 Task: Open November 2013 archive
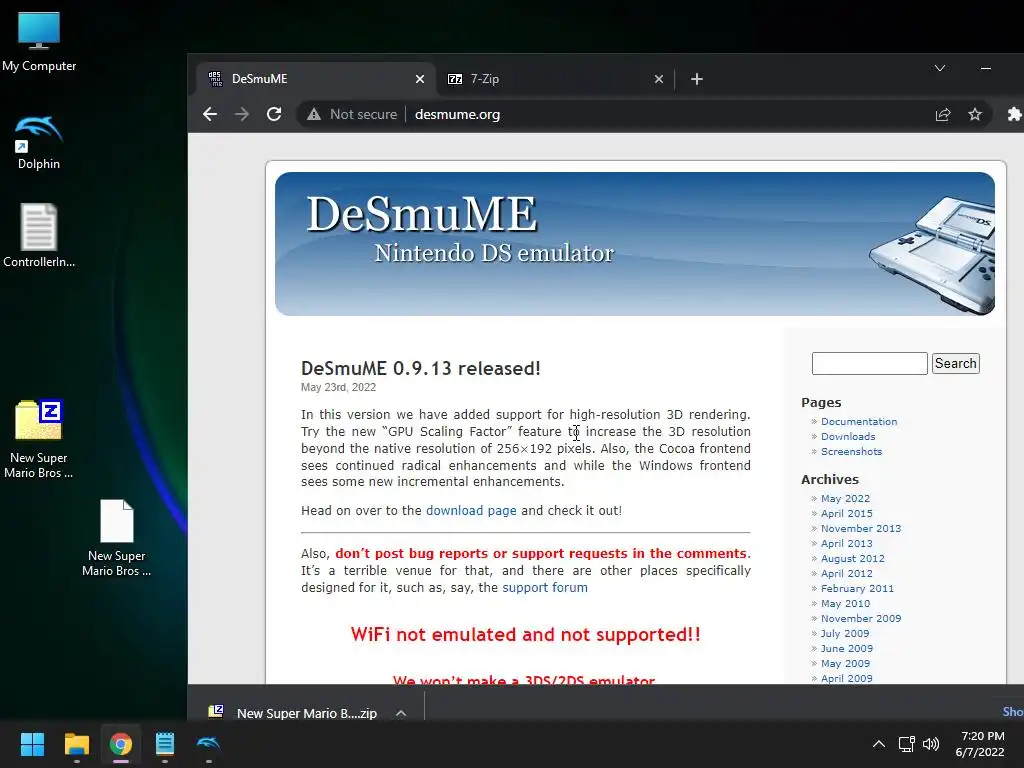tap(861, 529)
